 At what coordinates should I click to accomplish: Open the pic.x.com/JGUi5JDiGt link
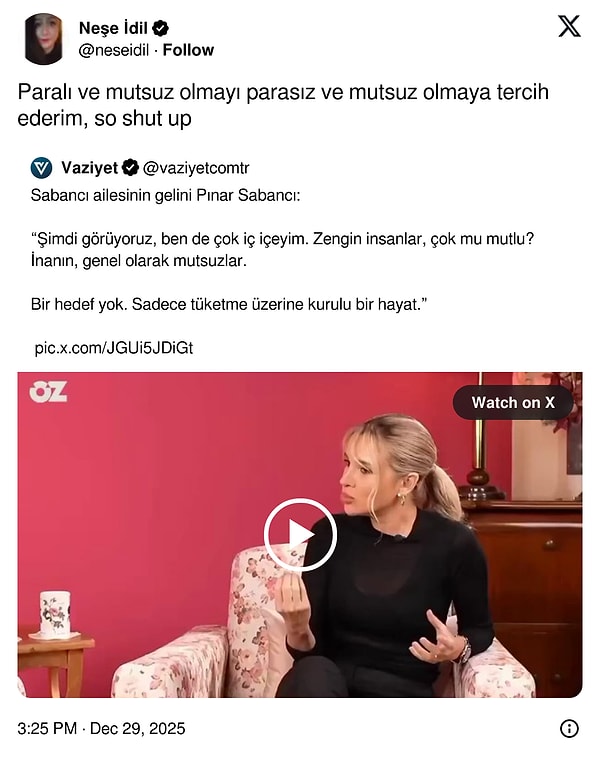point(114,348)
